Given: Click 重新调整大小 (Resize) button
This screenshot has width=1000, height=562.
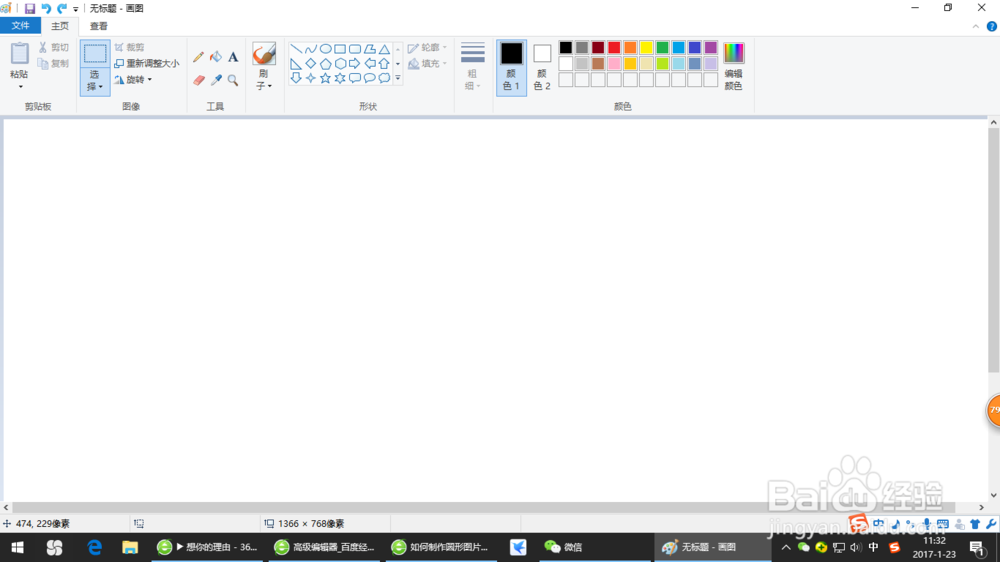Looking at the screenshot, I should (x=147, y=64).
